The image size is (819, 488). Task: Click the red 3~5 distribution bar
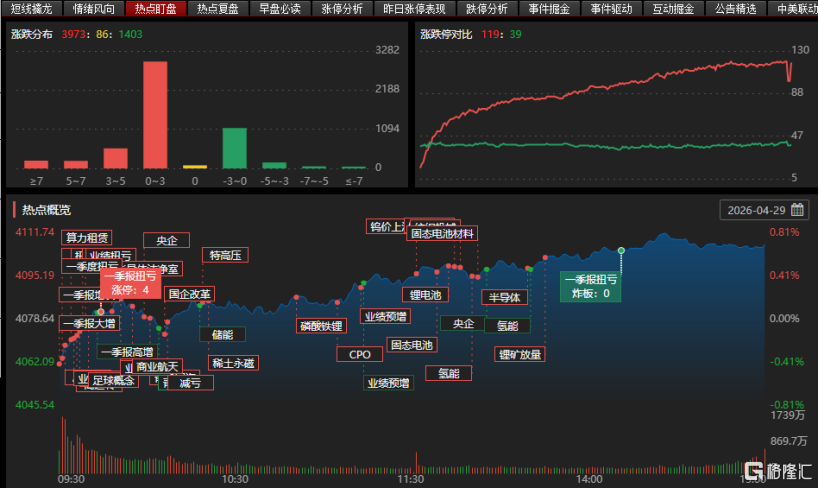pyautogui.click(x=115, y=158)
